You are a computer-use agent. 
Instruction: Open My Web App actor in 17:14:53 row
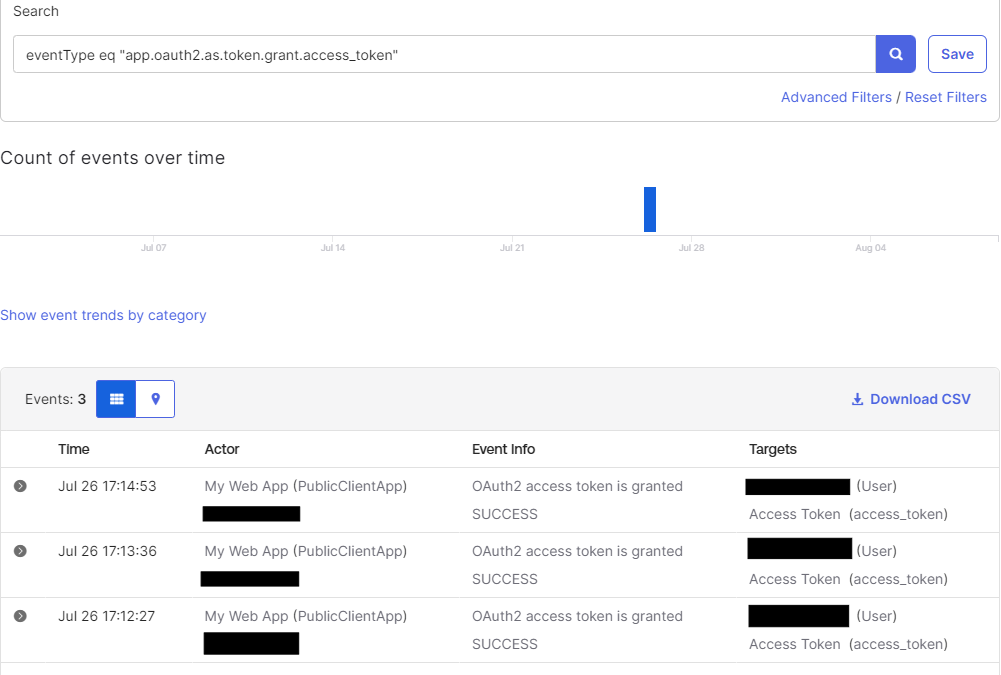coord(305,486)
